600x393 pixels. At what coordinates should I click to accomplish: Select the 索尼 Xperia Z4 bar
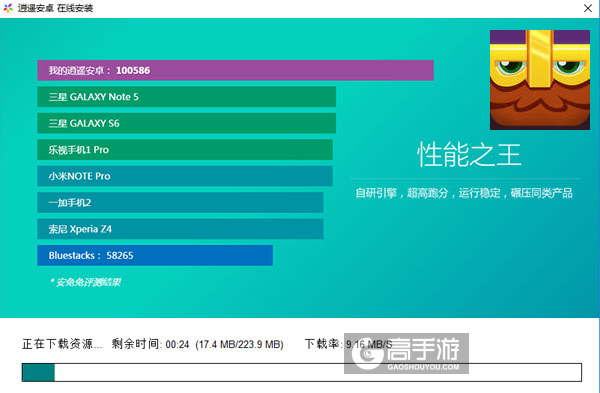tap(180, 229)
